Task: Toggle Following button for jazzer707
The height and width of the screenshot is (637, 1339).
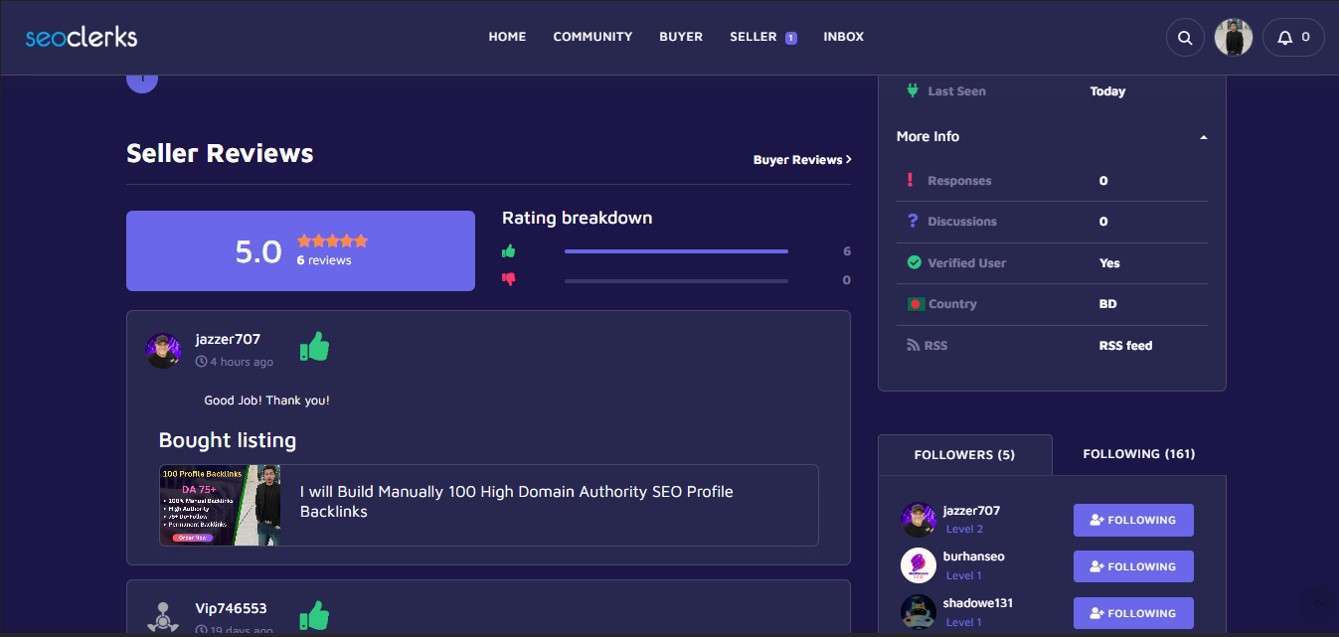Action: pyautogui.click(x=1133, y=520)
